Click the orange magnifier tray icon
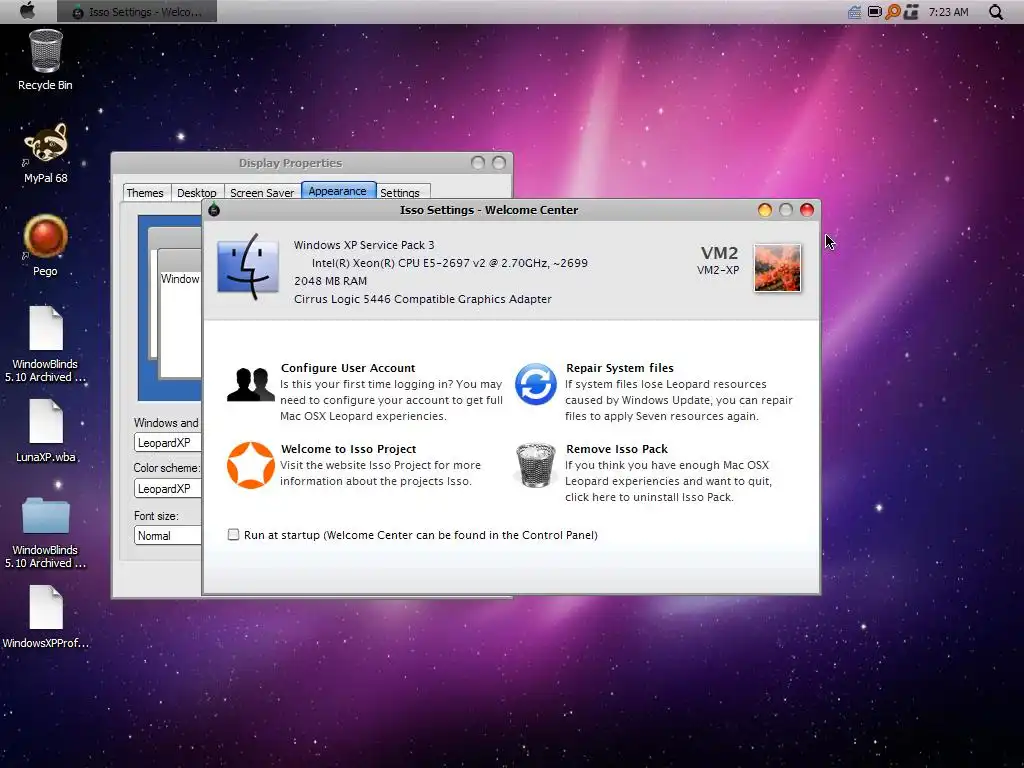The width and height of the screenshot is (1024, 768). pyautogui.click(x=893, y=12)
